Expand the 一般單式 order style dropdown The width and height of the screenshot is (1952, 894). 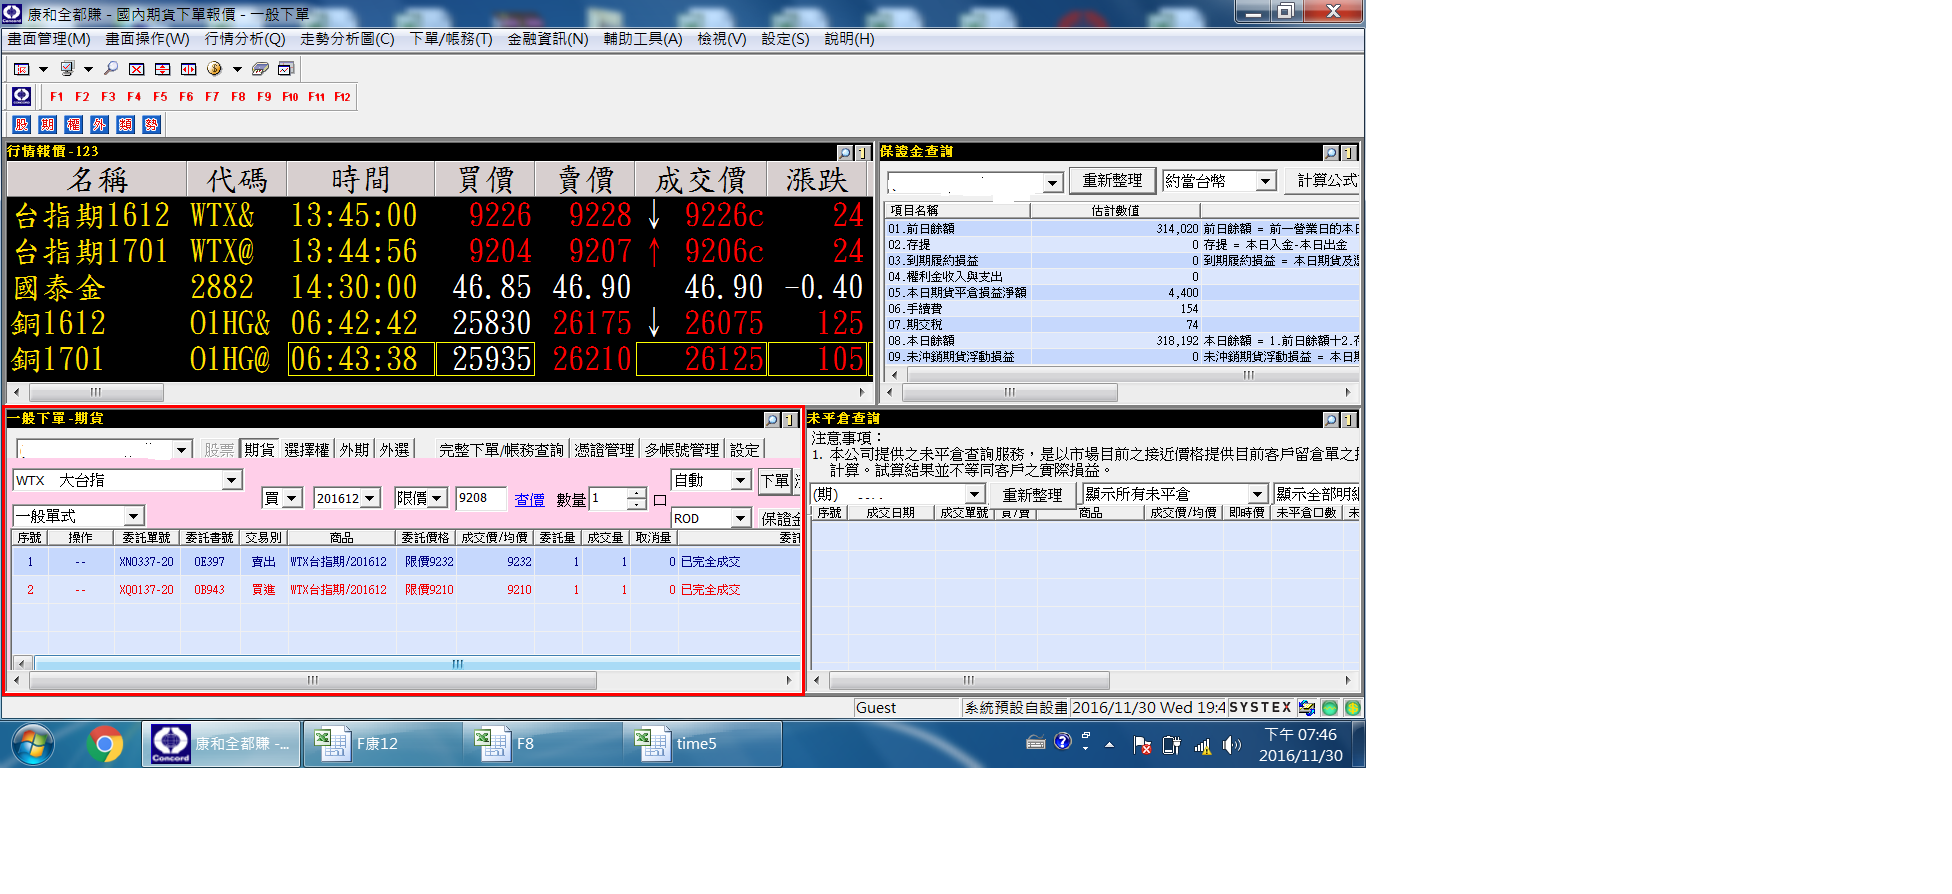133,516
